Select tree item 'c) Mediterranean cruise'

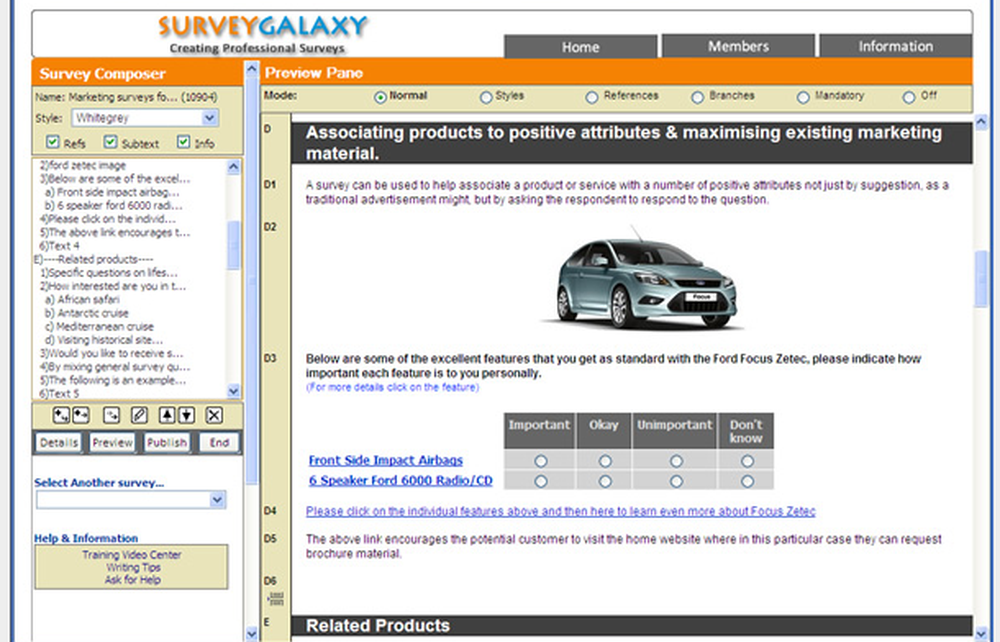click(x=99, y=326)
